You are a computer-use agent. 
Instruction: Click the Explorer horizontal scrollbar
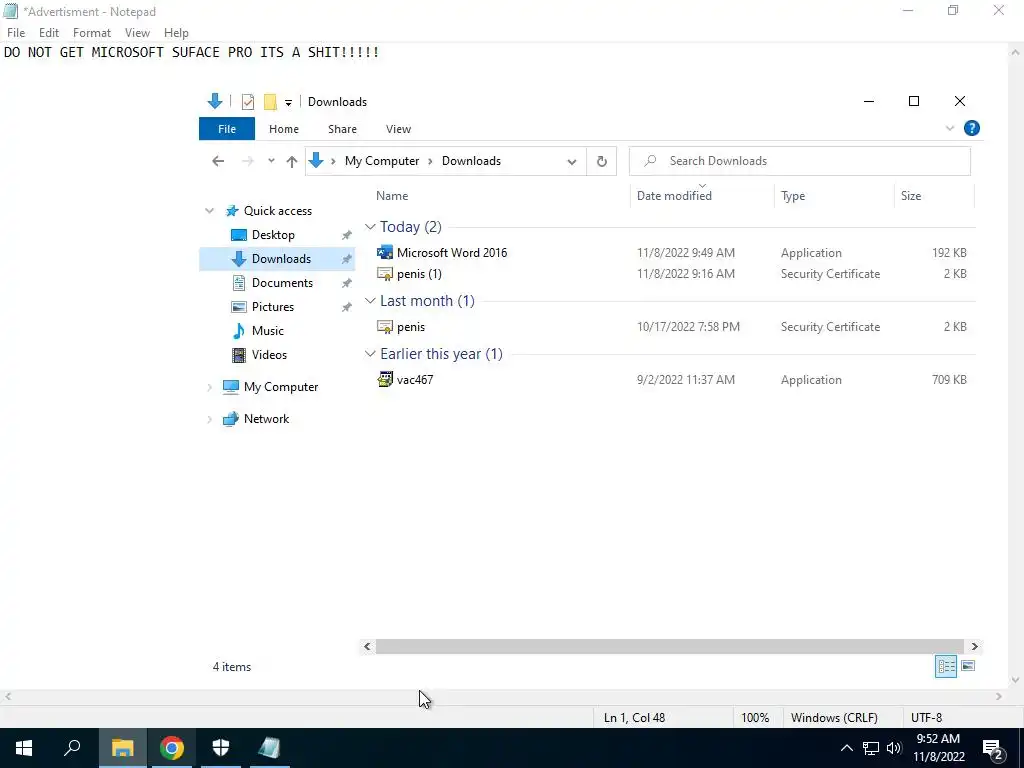pyautogui.click(x=669, y=647)
